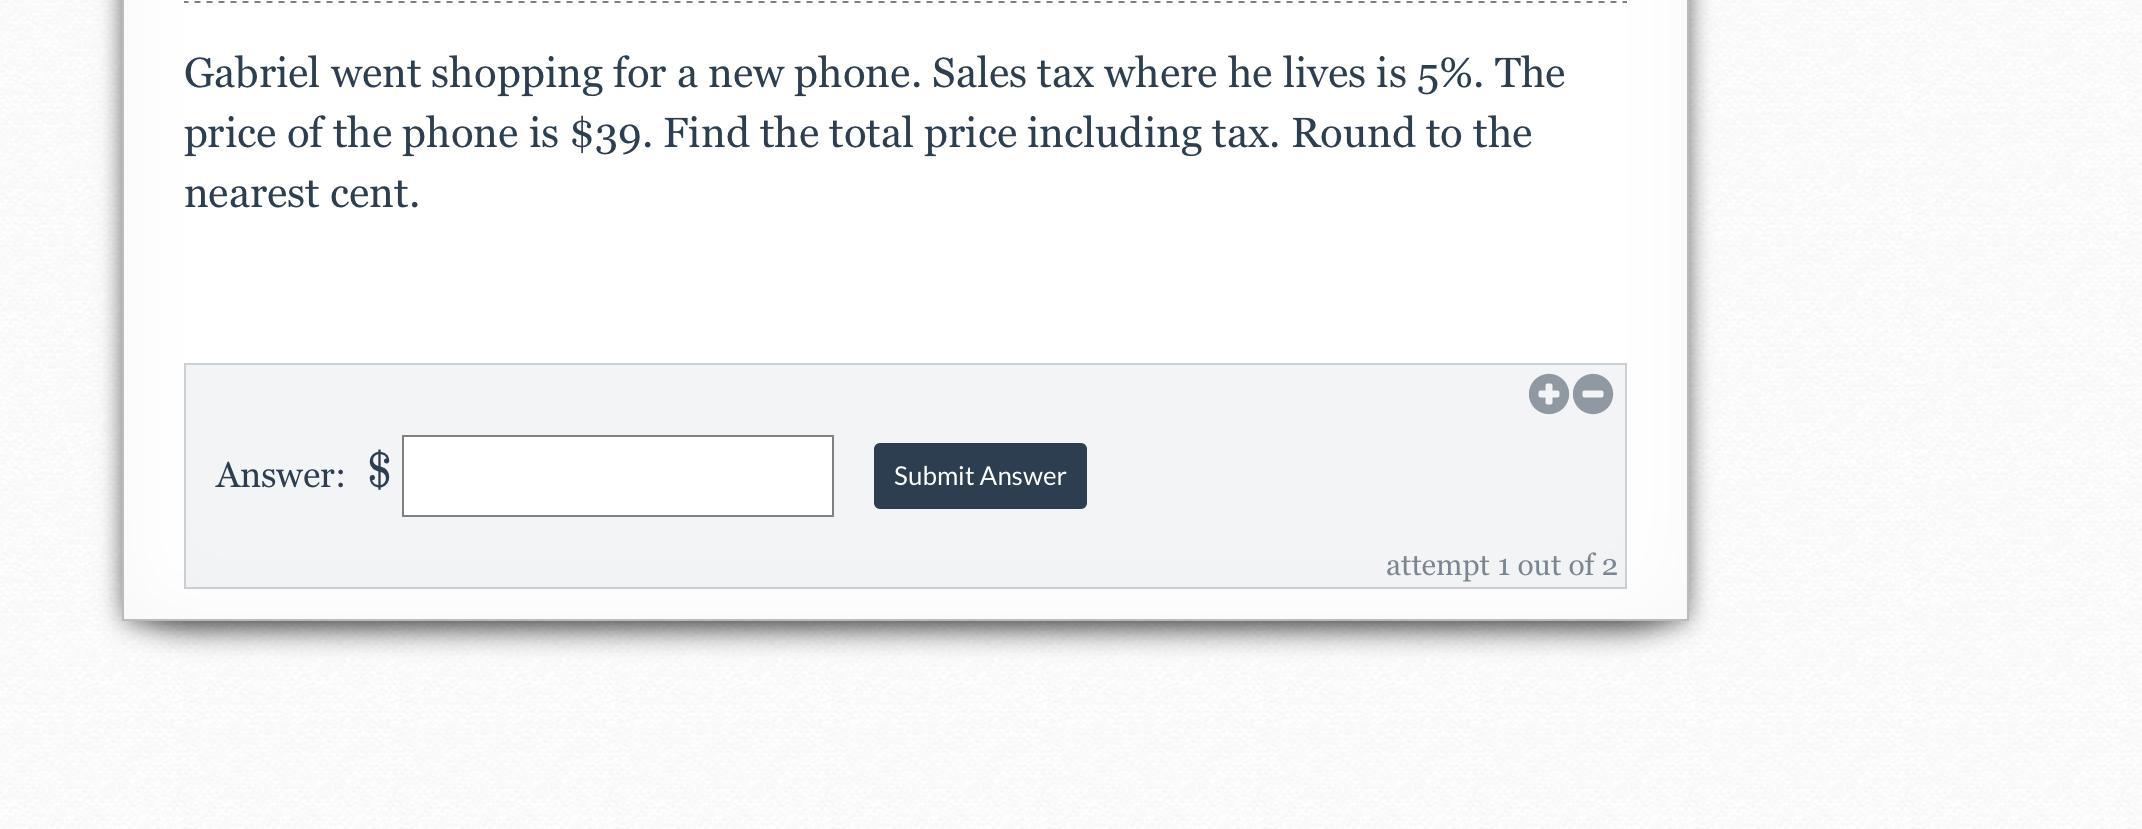Click the words "nearest cent."

click(301, 194)
